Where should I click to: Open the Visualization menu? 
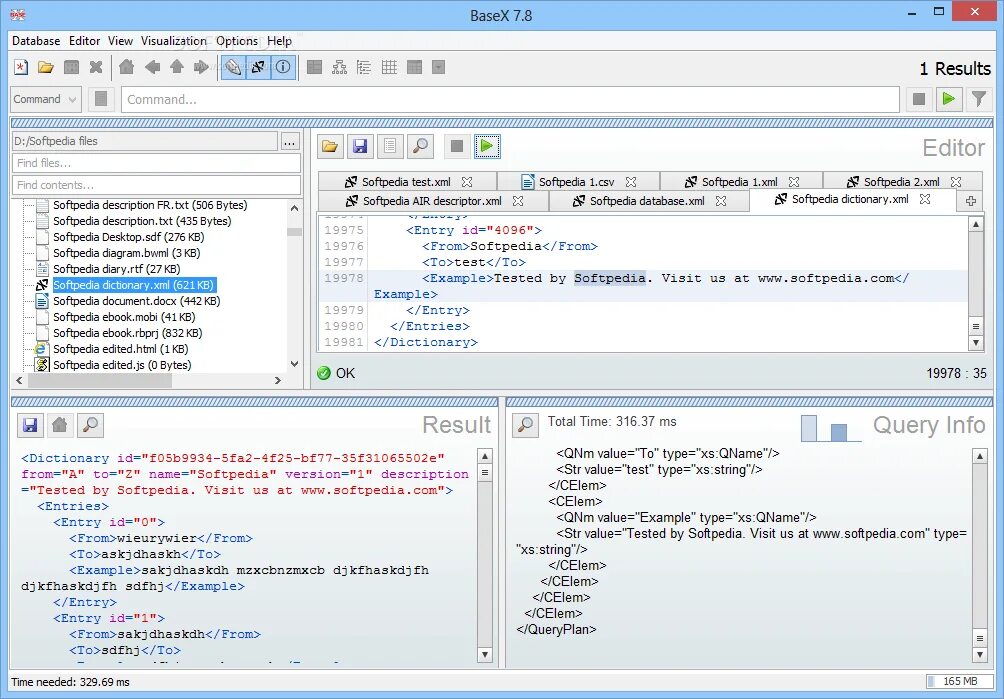click(173, 41)
